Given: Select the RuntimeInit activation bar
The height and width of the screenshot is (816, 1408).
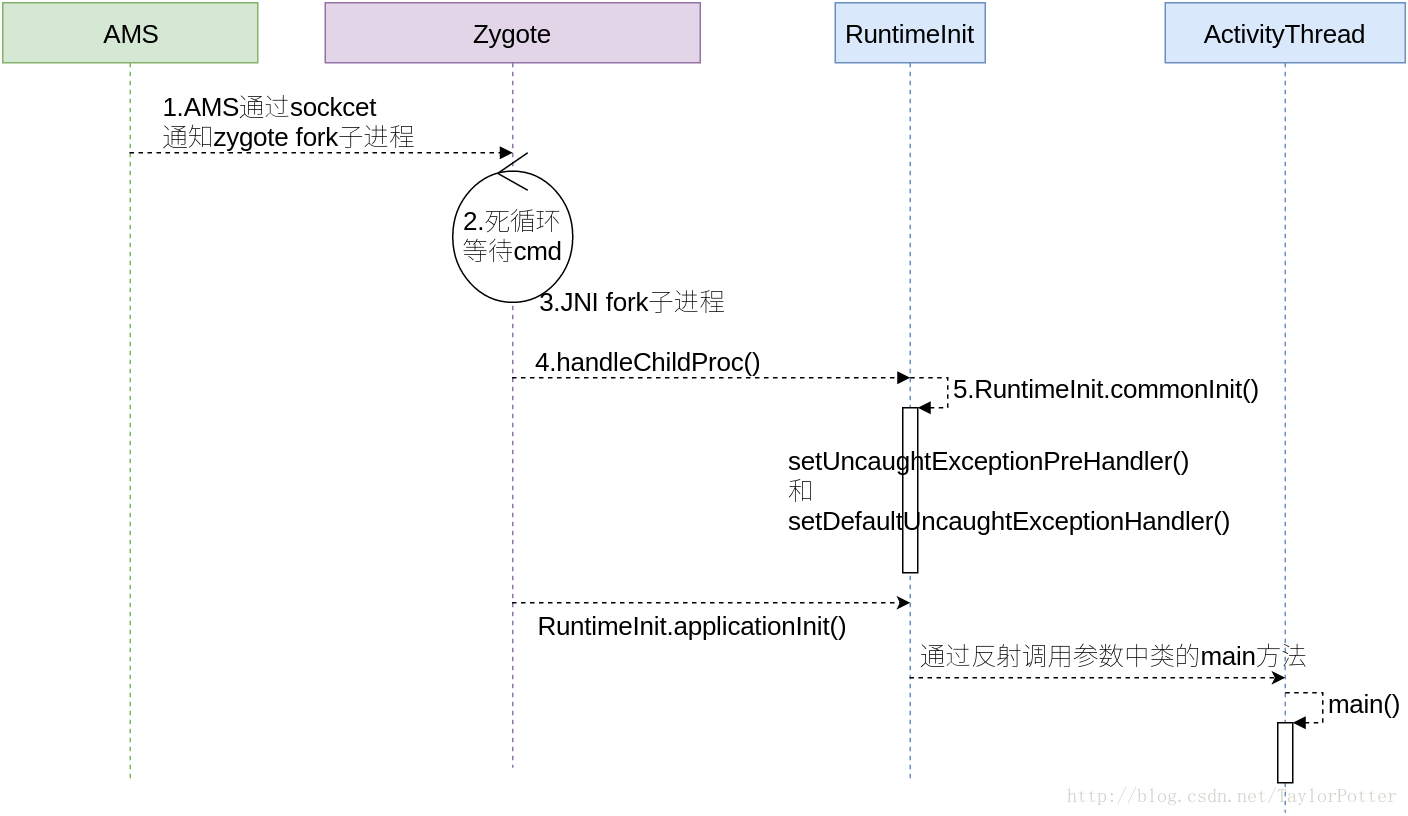Looking at the screenshot, I should tap(910, 490).
